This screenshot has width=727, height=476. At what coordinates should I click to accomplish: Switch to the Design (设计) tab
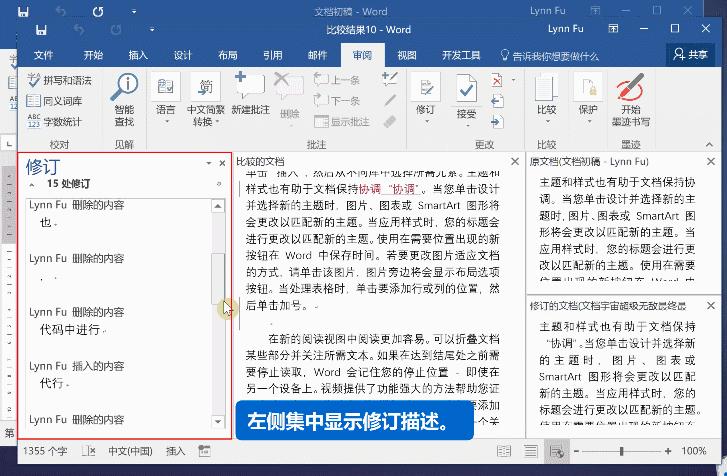point(183,55)
